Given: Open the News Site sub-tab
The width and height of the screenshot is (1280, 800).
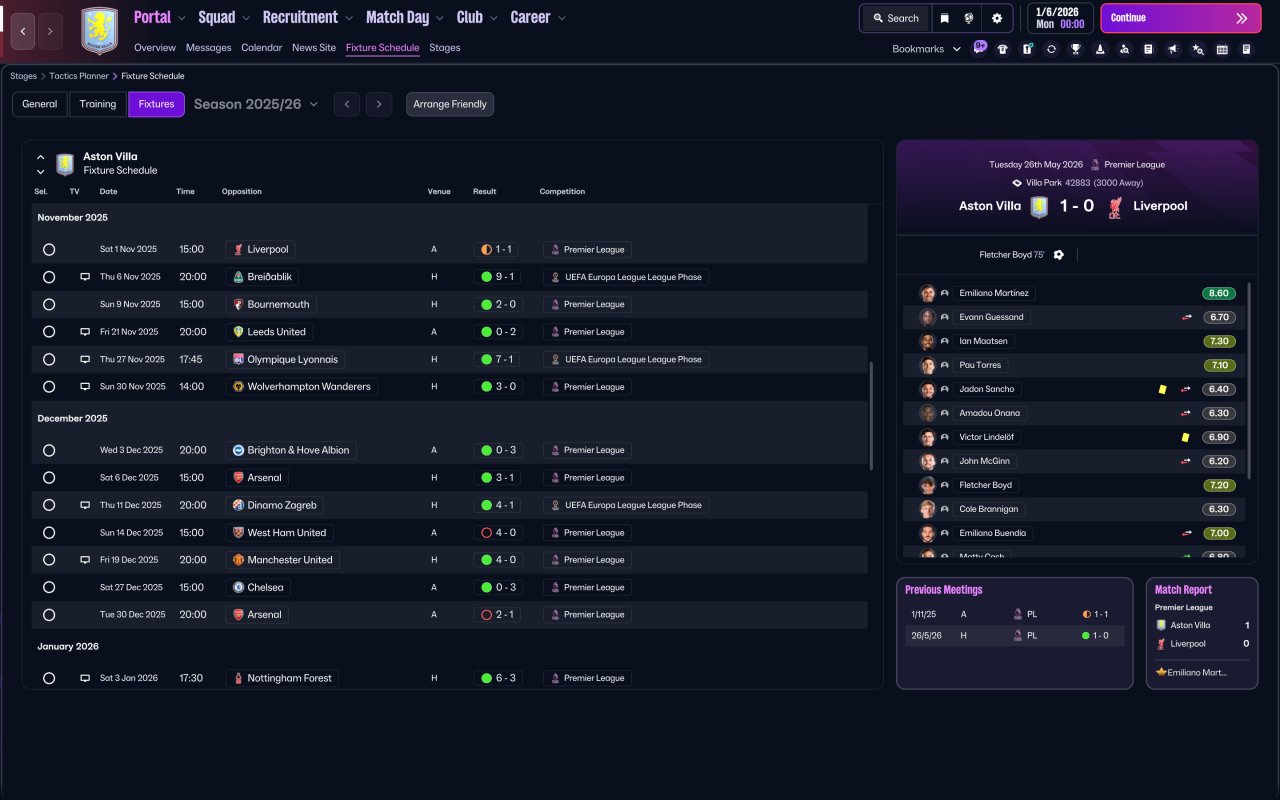Looking at the screenshot, I should (x=314, y=48).
